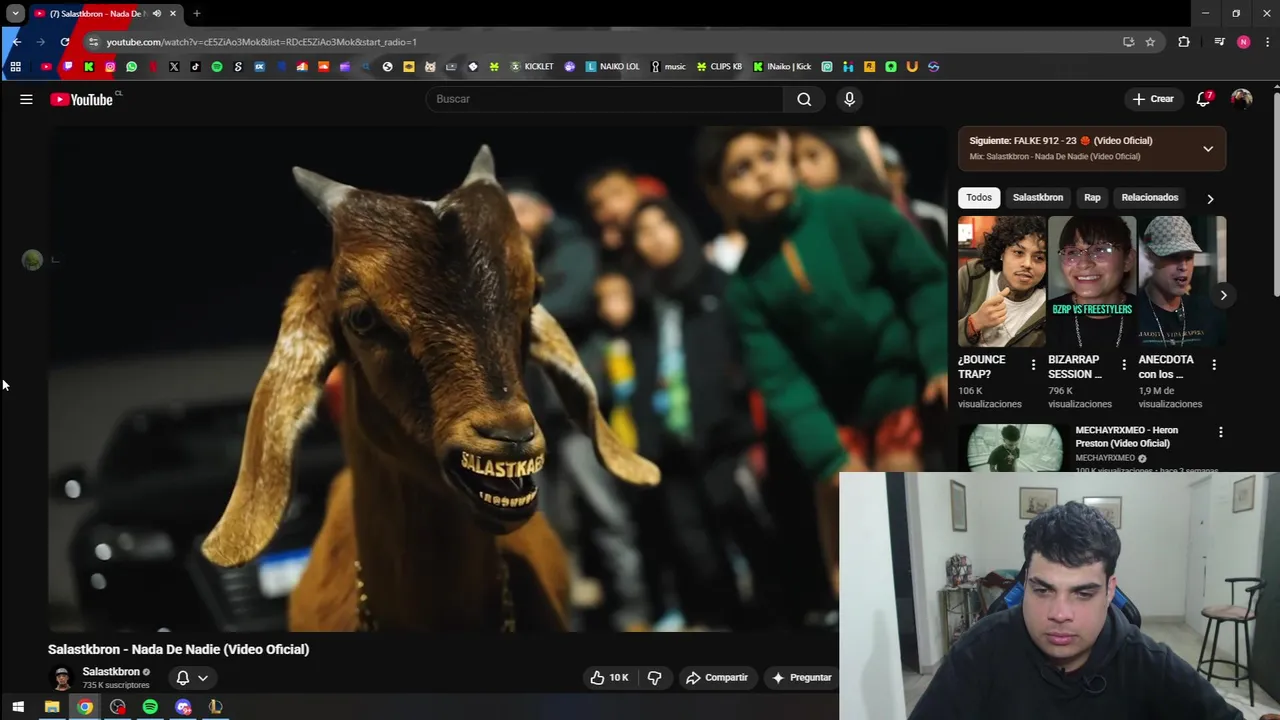The width and height of the screenshot is (1280, 720).
Task: Open options for BIZARRAP SESSION short
Action: (x=1124, y=365)
